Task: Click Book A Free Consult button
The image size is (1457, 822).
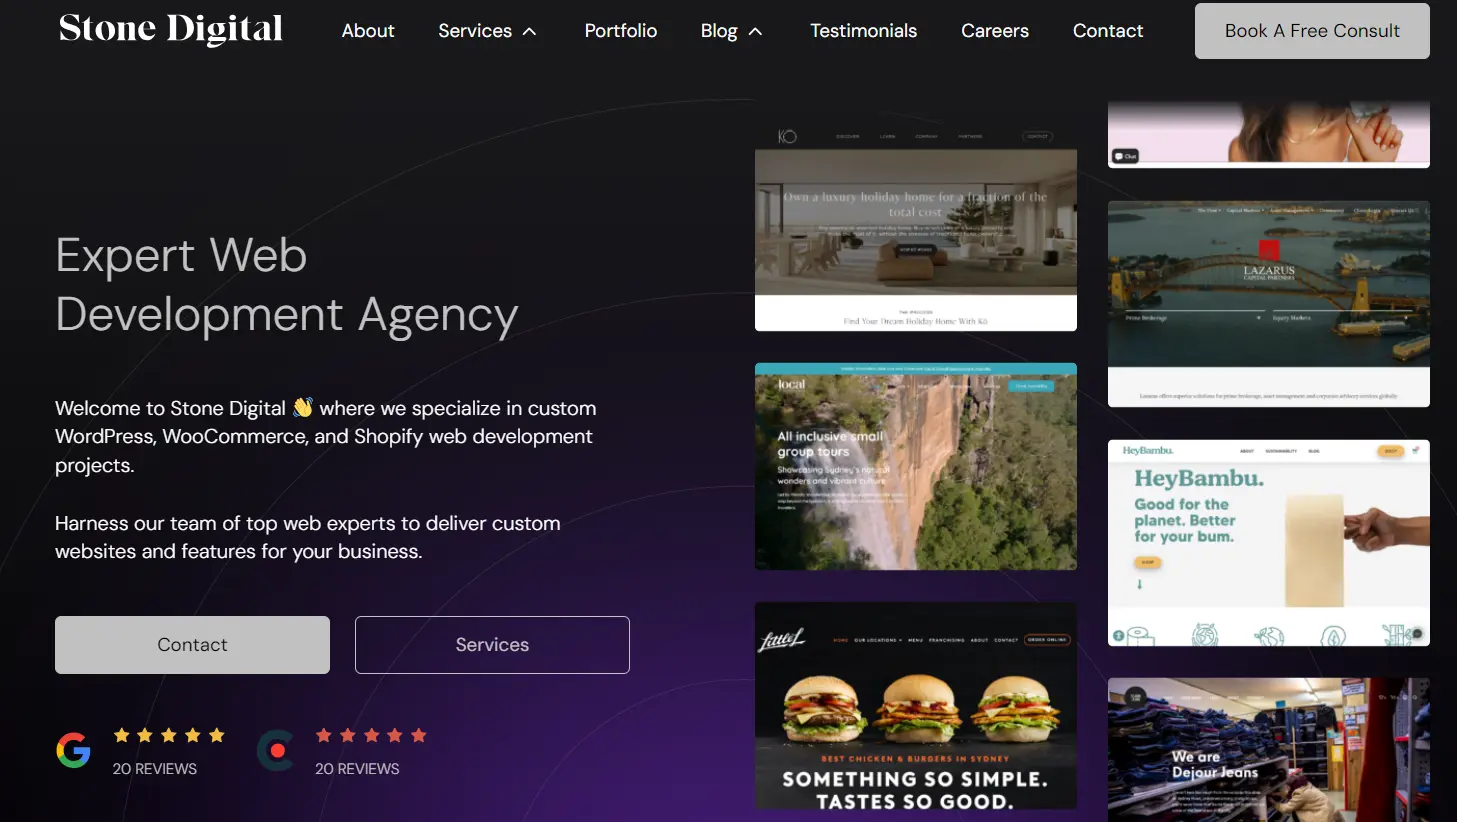Action: click(1312, 31)
